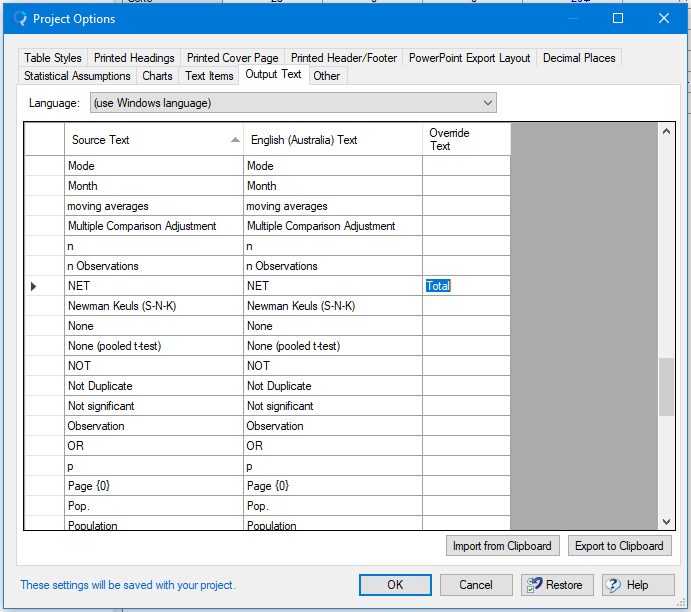The height and width of the screenshot is (612, 691).
Task: Click the current row indicator arrow beside NET
Action: [33, 286]
